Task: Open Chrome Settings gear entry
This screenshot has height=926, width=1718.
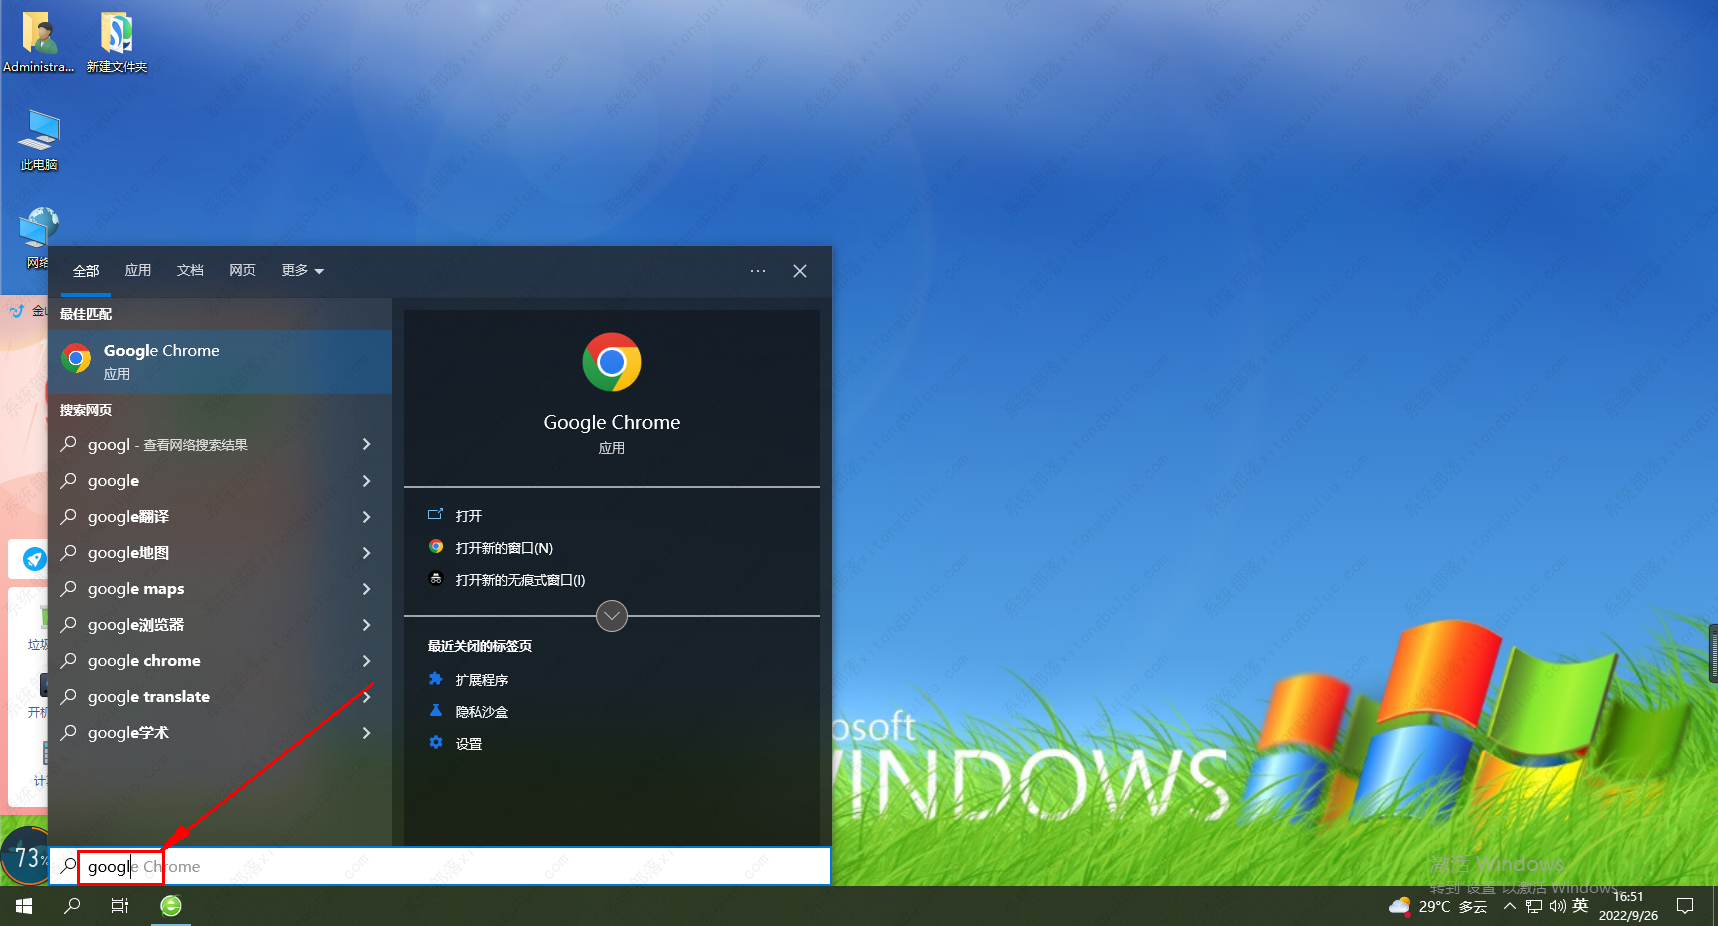Action: coord(468,744)
